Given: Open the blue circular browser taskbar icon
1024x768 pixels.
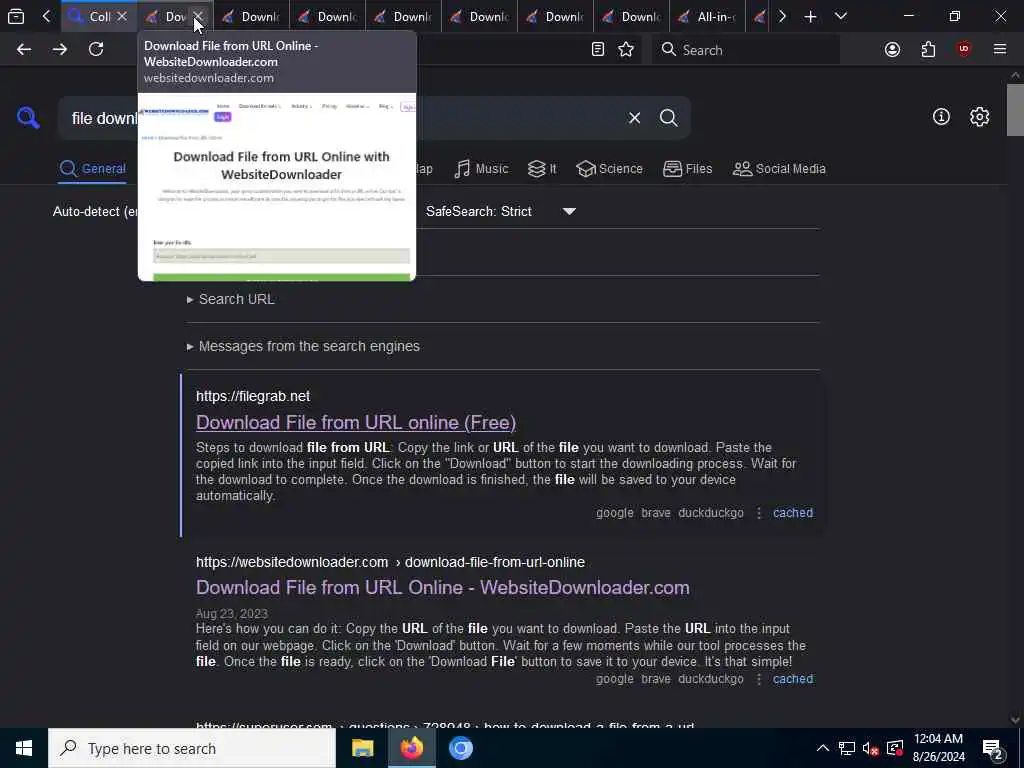Looking at the screenshot, I should (460, 748).
